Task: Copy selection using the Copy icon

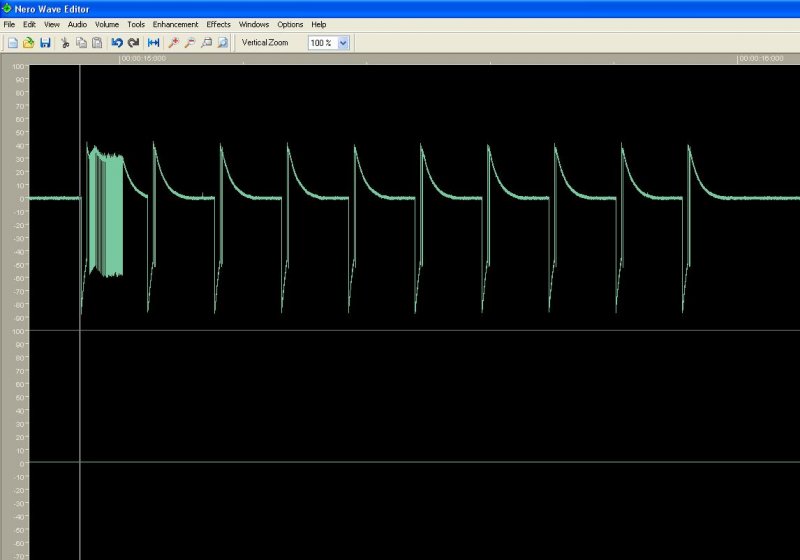Action: [81, 43]
